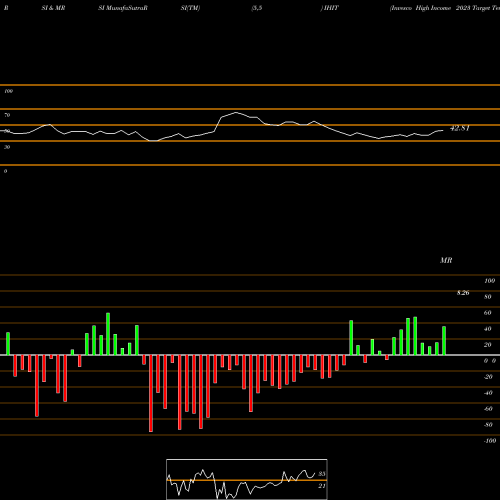Click the MR axis label -100
This screenshot has width=500, height=500.
click(490, 441)
